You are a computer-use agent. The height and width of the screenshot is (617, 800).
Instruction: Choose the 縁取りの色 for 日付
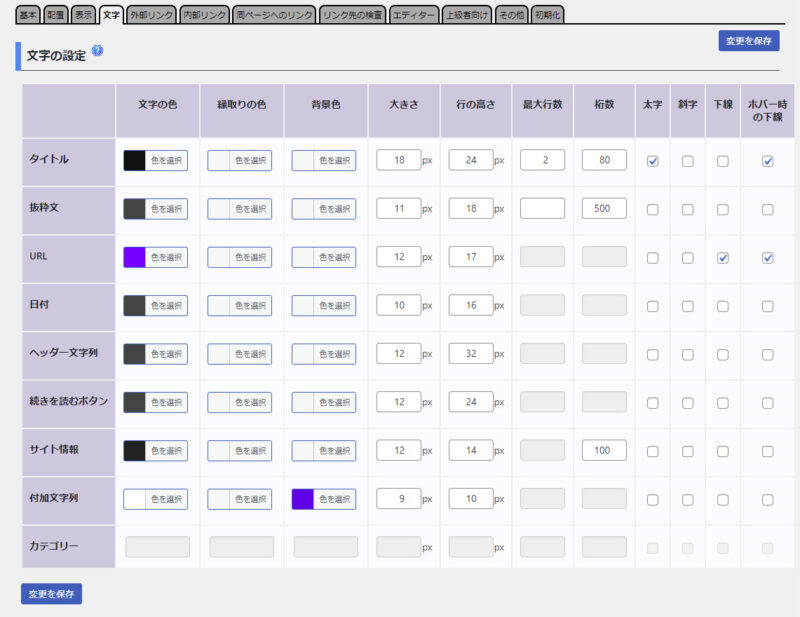pyautogui.click(x=239, y=305)
